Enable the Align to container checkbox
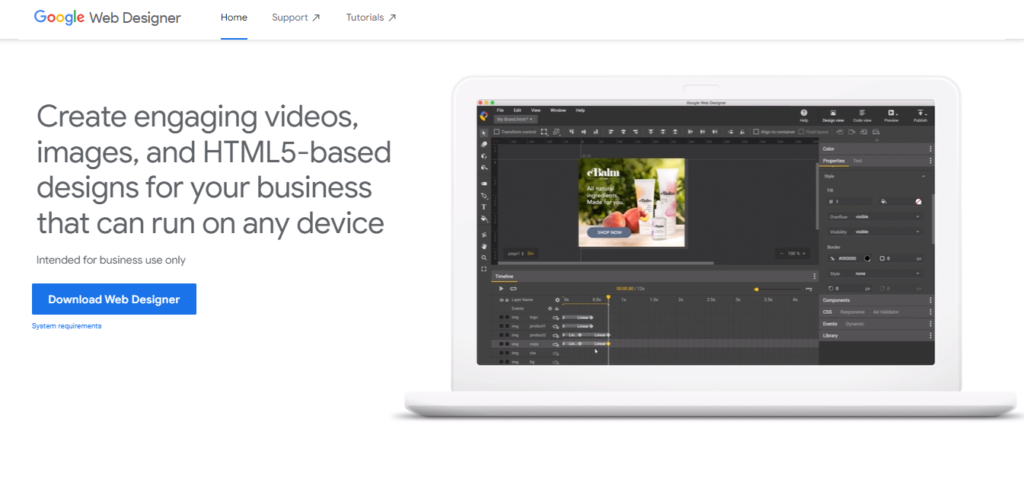This screenshot has width=1024, height=480. click(x=756, y=132)
